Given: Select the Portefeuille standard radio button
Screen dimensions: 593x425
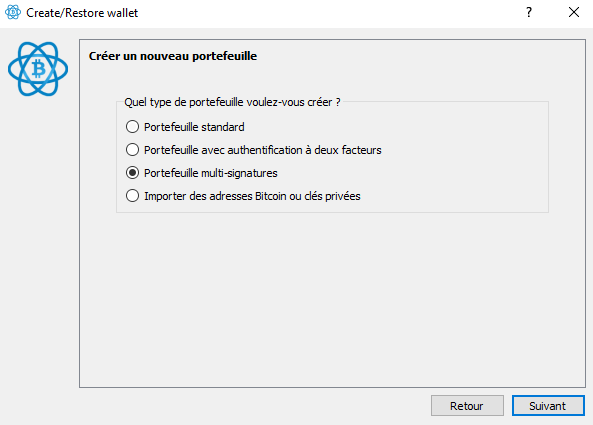Looking at the screenshot, I should click(132, 127).
